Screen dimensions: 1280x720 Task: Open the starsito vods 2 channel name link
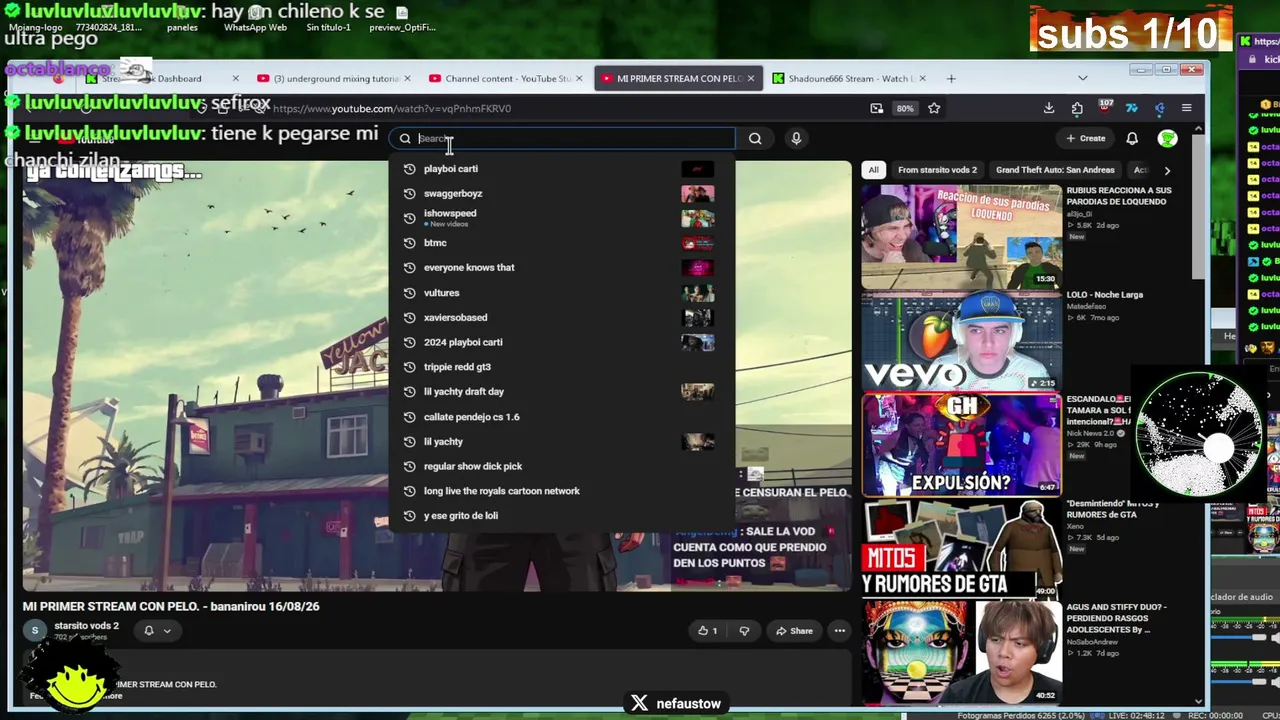86,626
